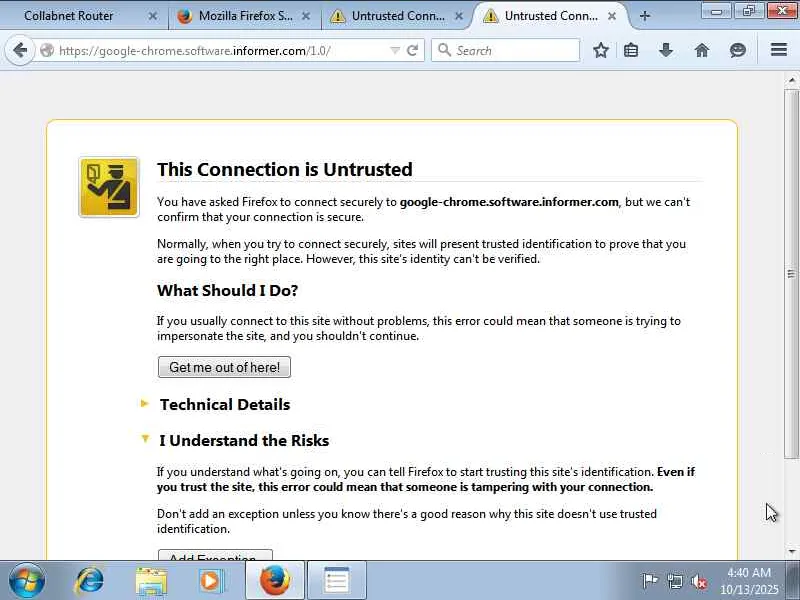800x600 pixels.
Task: Show bookmarks list icon
Action: (x=631, y=50)
